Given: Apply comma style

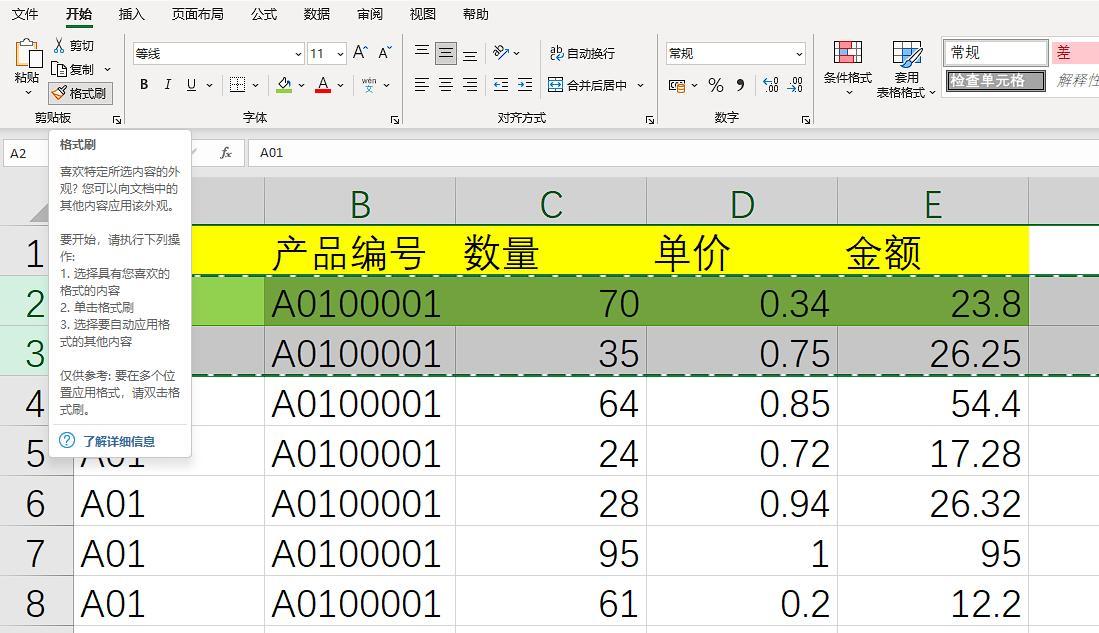Looking at the screenshot, I should pos(740,86).
